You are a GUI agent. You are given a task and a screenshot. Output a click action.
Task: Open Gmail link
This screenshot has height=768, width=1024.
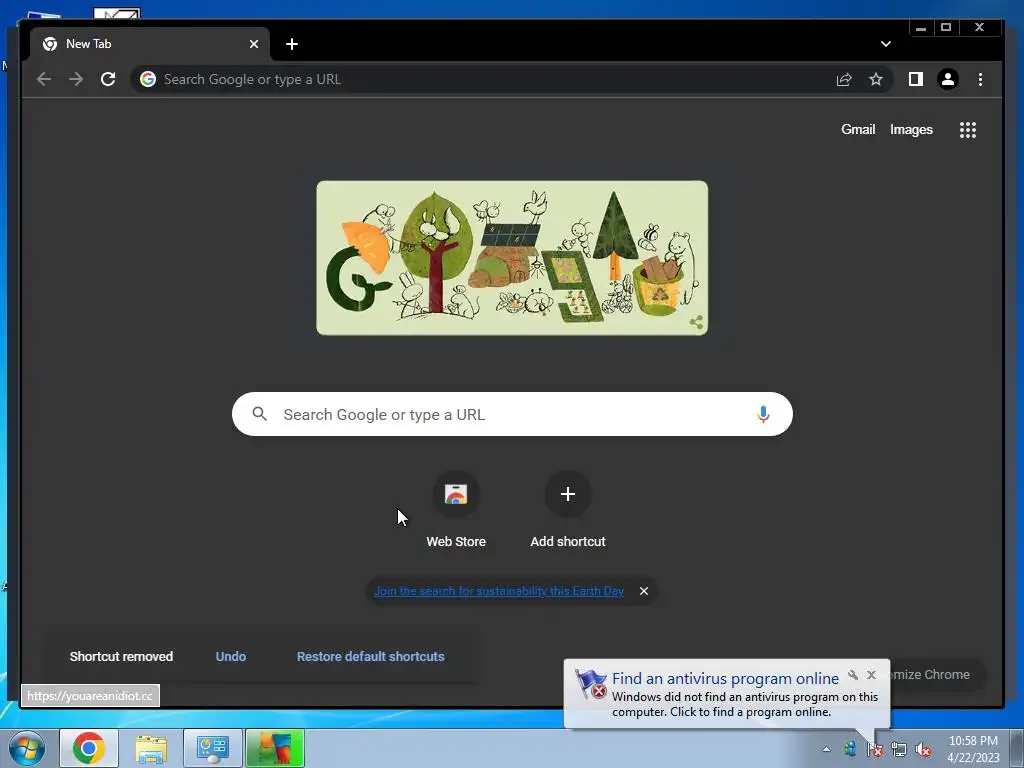click(x=857, y=129)
